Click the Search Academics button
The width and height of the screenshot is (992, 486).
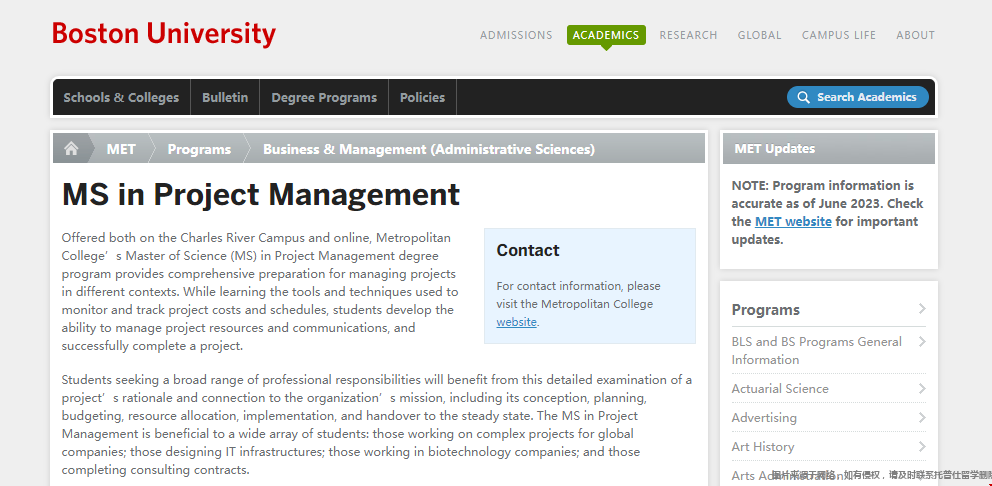(858, 97)
